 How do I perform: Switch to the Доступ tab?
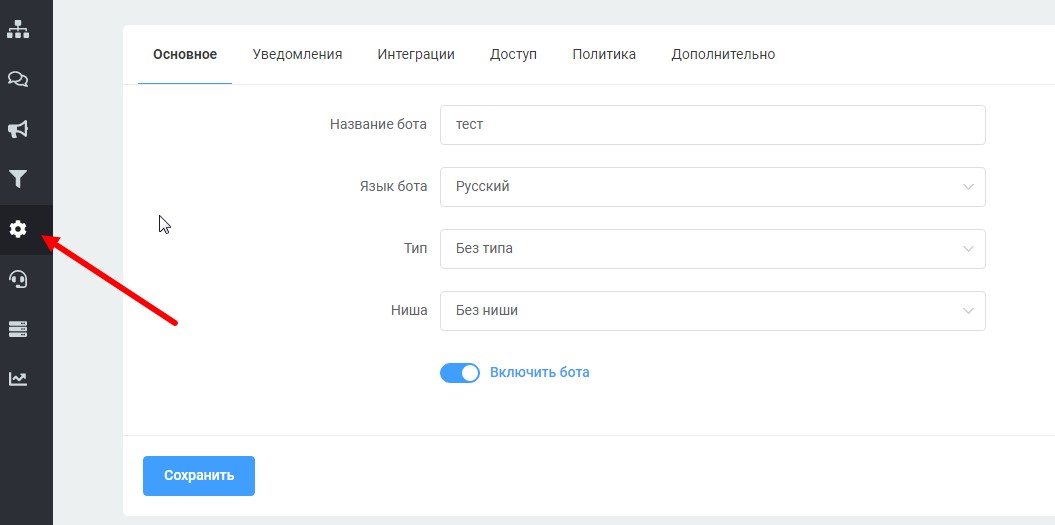[x=513, y=54]
